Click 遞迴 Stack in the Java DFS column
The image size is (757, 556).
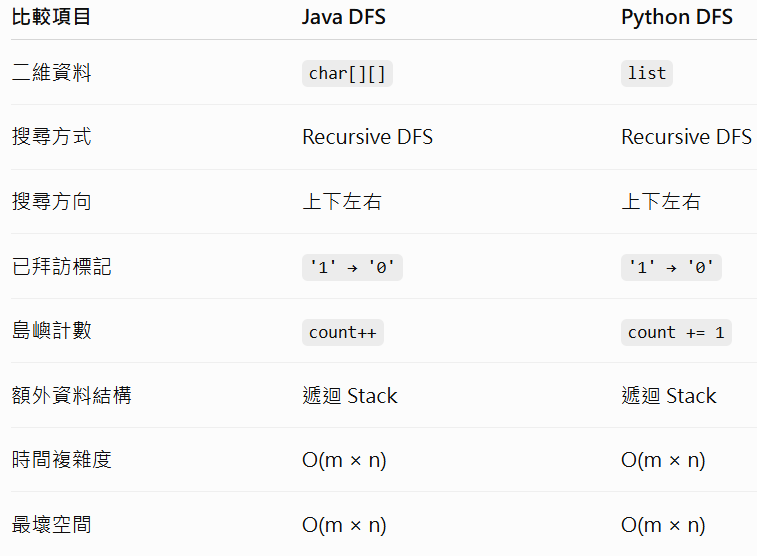(x=350, y=396)
